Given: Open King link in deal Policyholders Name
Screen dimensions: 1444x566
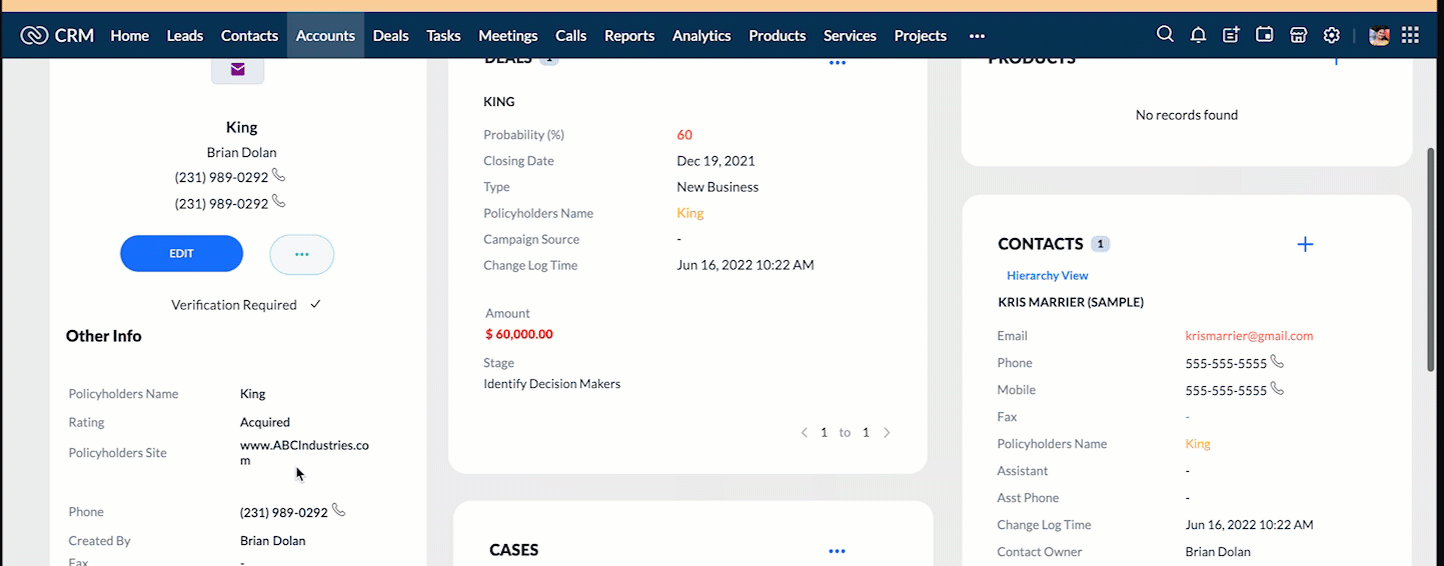Looking at the screenshot, I should pos(690,213).
